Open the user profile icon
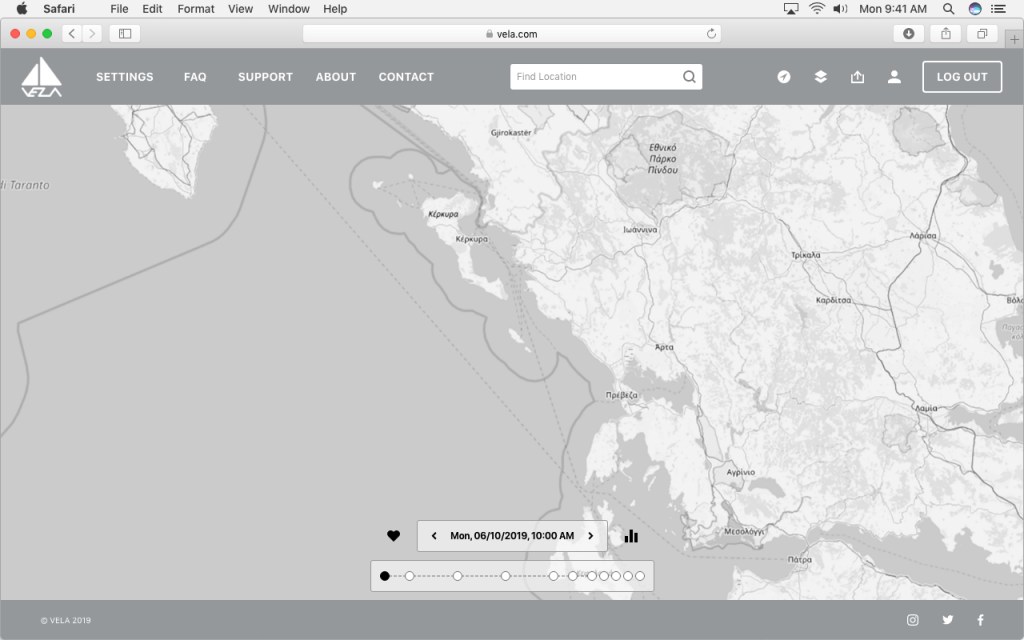Image resolution: width=1024 pixels, height=640 pixels. [x=894, y=77]
